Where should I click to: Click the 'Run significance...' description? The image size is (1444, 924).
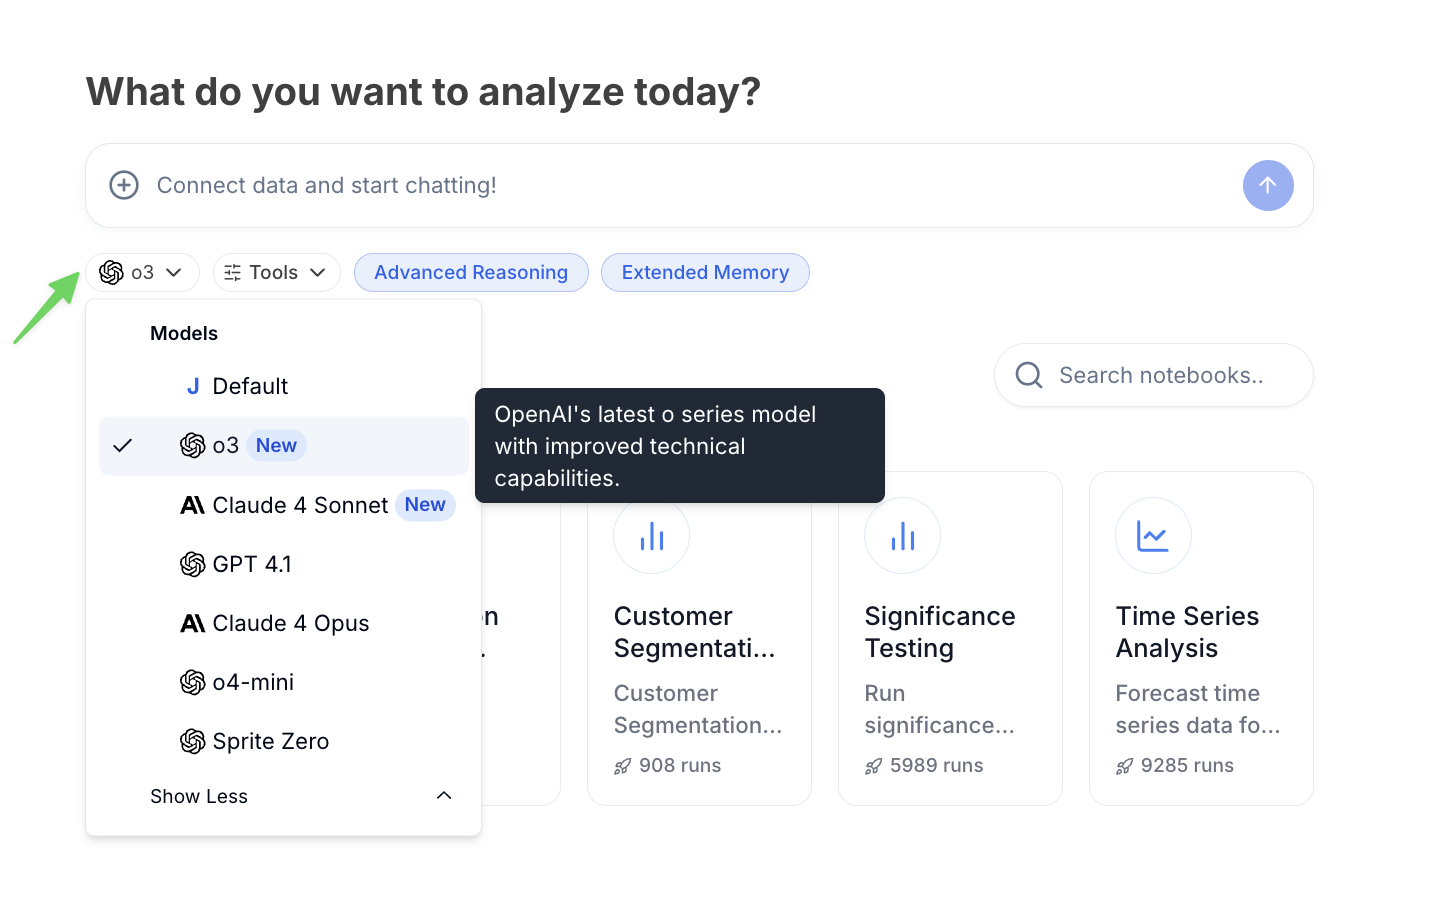(x=940, y=709)
